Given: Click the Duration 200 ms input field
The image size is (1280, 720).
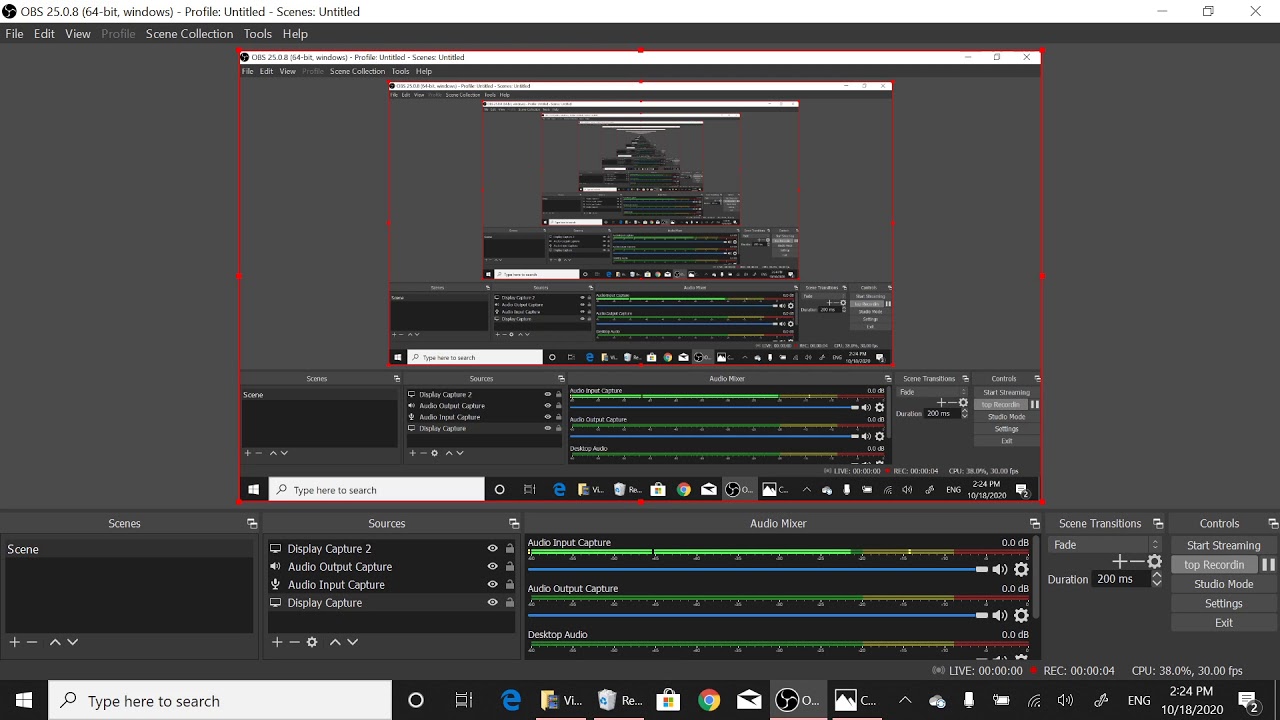Looking at the screenshot, I should pyautogui.click(x=1121, y=579).
